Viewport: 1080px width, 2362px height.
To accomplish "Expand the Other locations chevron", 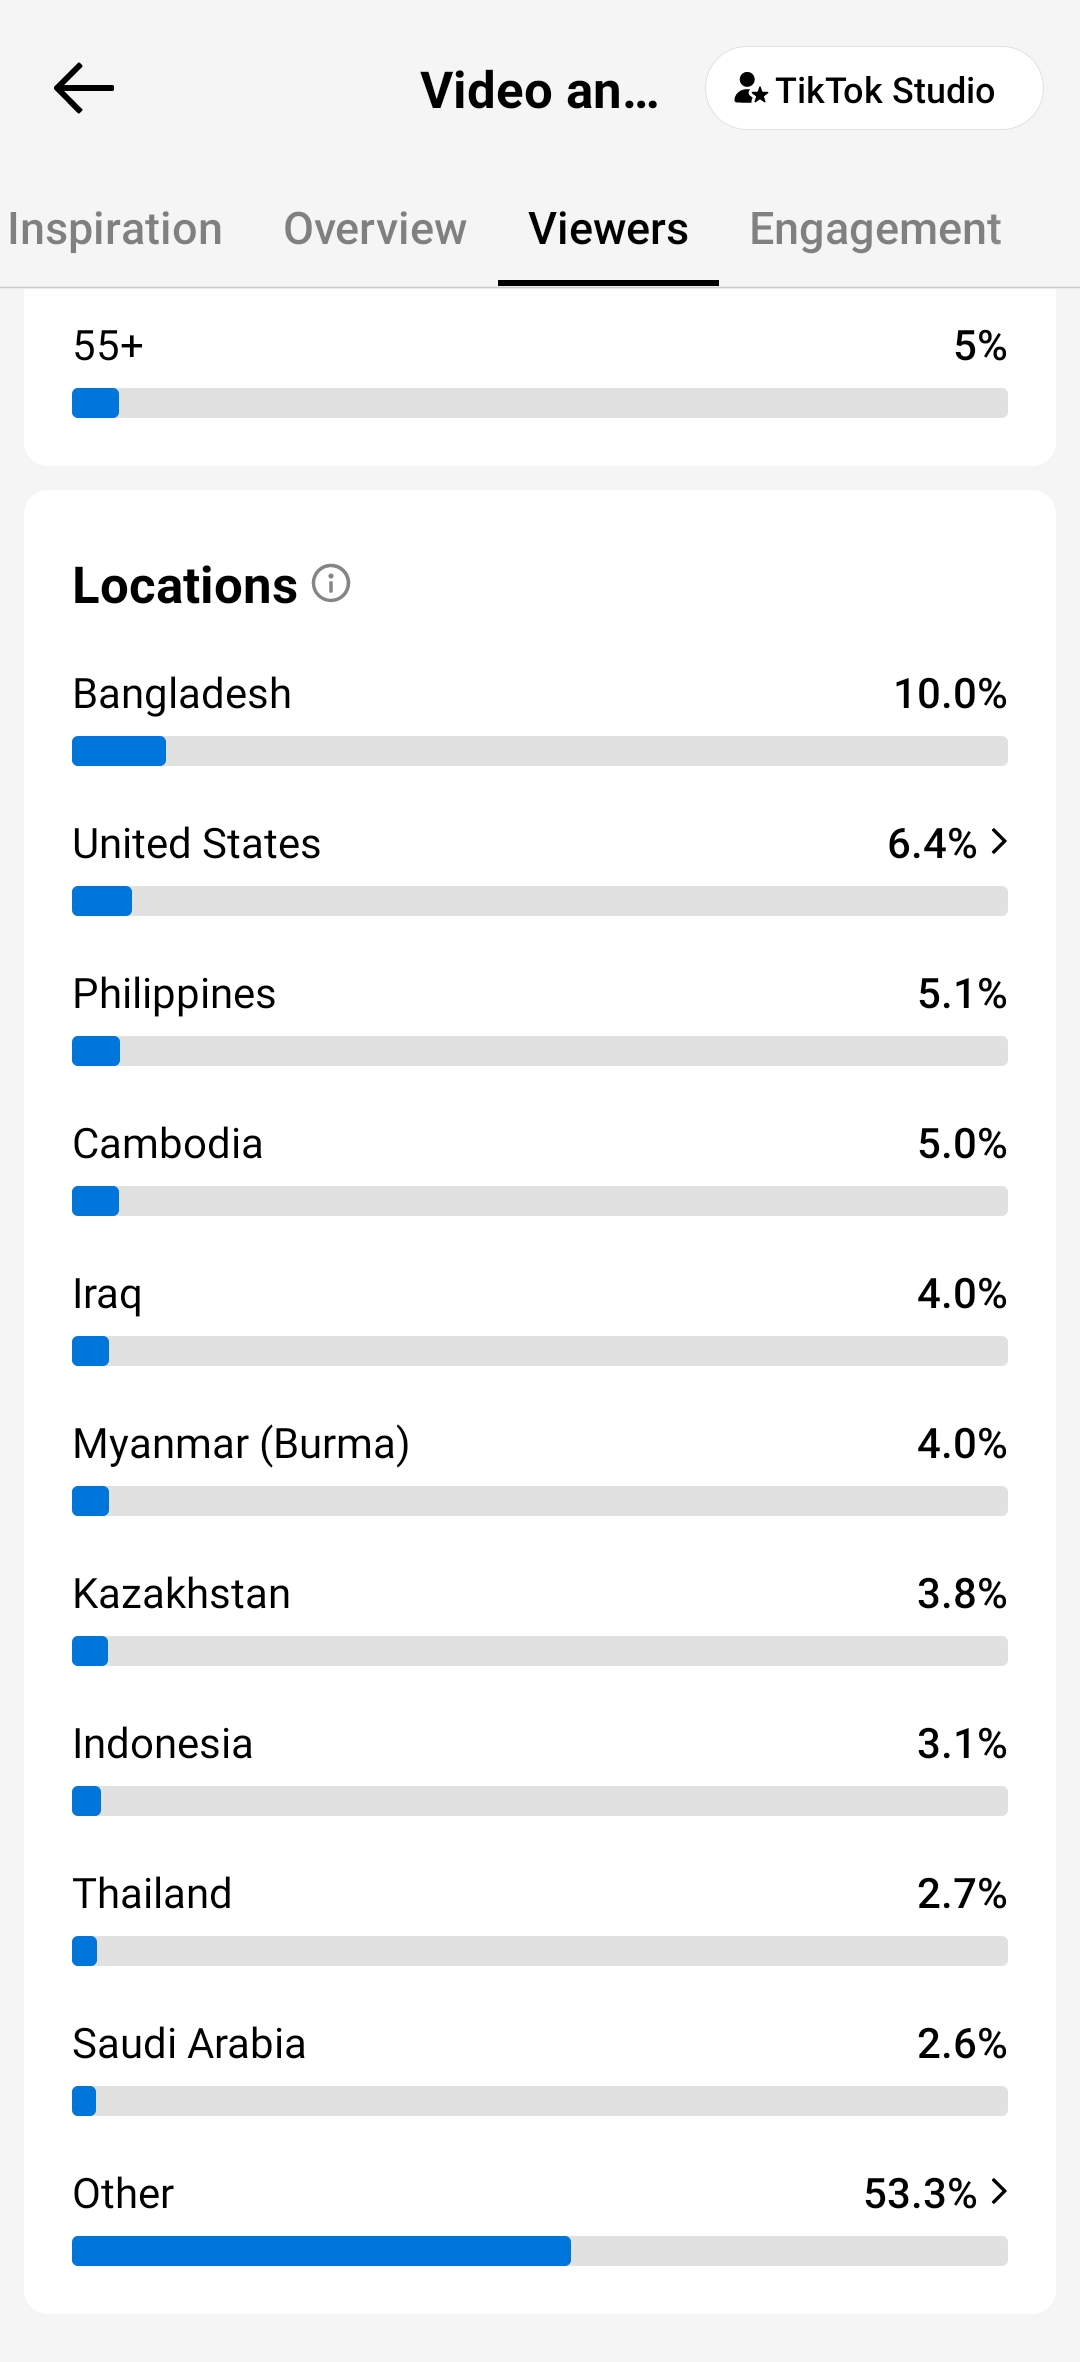I will 999,2193.
